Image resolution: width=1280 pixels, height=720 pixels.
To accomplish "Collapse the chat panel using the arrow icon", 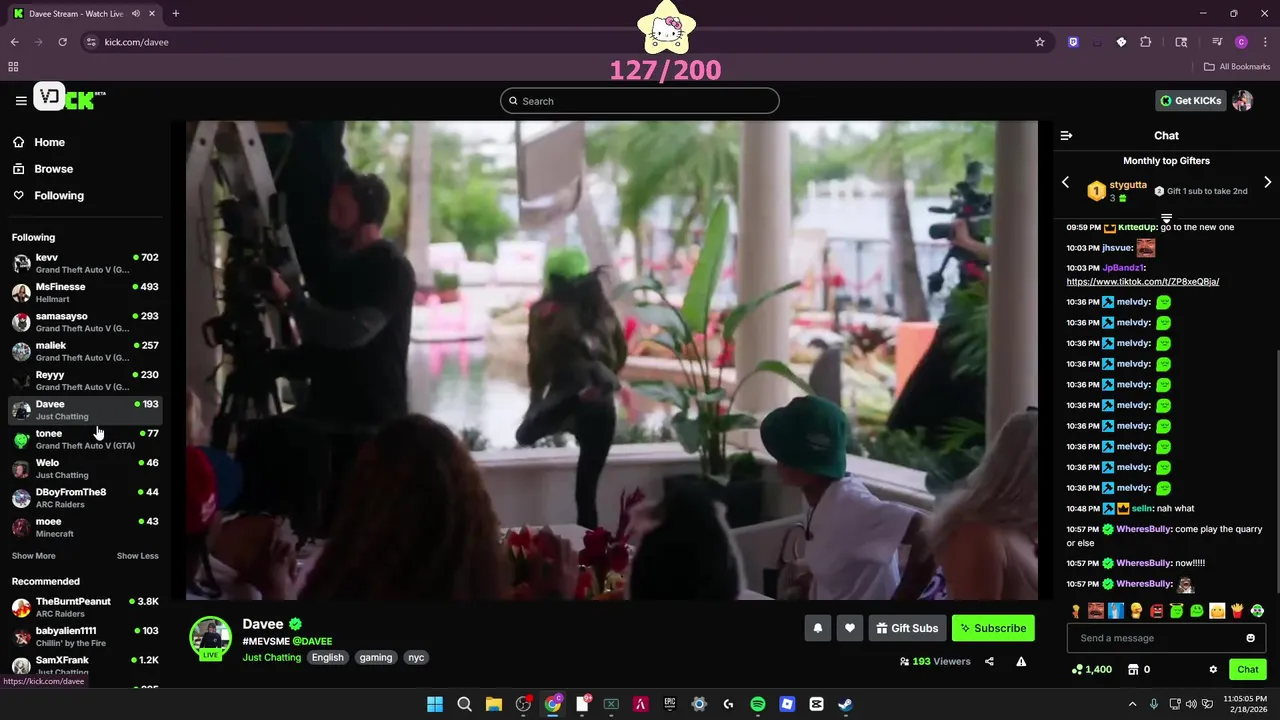I will tap(1066, 135).
